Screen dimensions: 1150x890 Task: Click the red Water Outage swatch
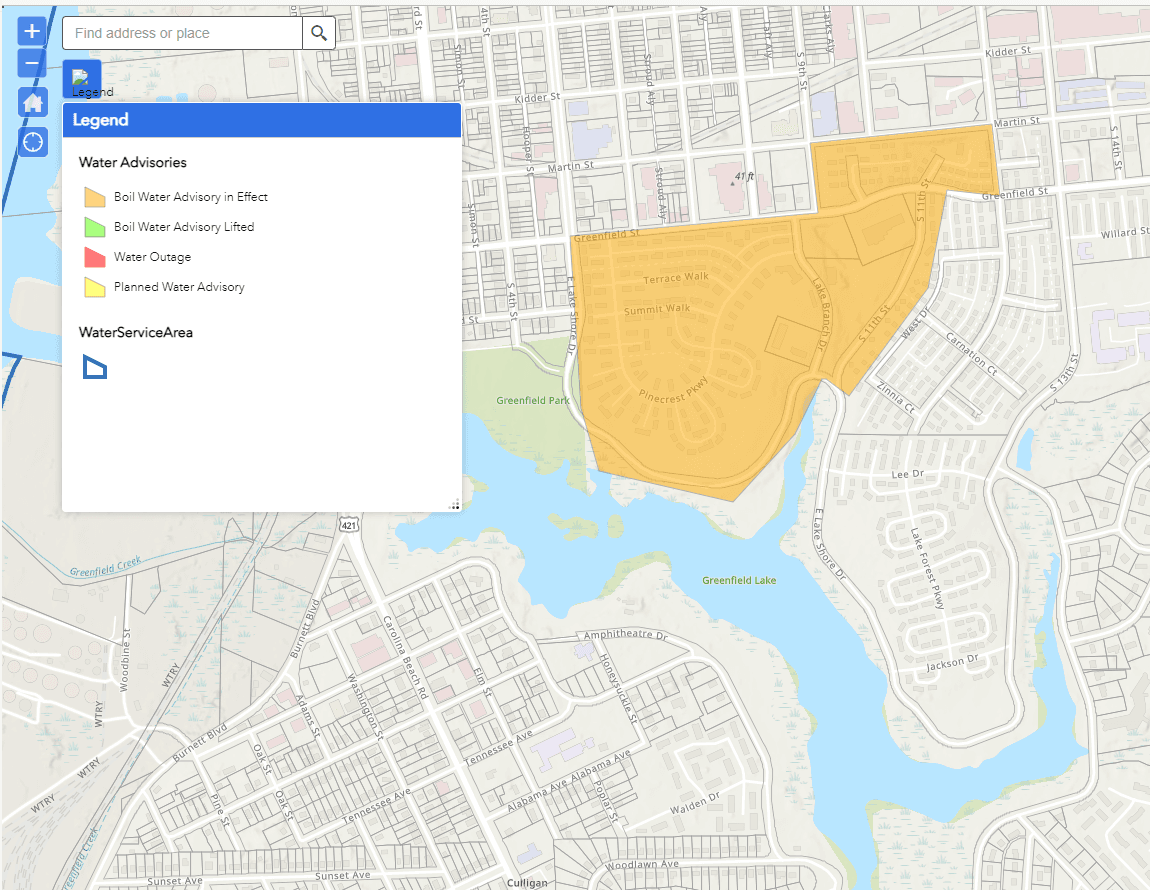[95, 257]
